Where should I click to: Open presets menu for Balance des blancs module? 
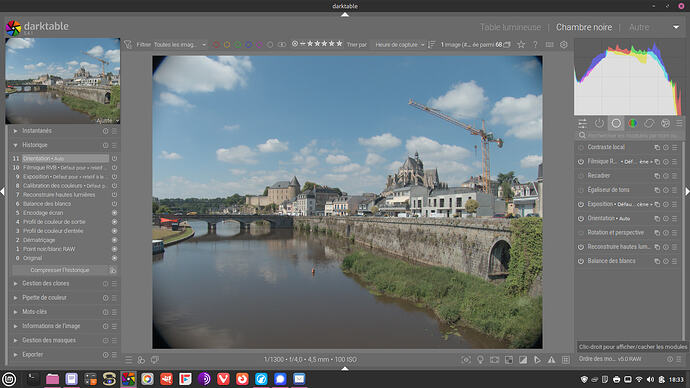[x=675, y=261]
